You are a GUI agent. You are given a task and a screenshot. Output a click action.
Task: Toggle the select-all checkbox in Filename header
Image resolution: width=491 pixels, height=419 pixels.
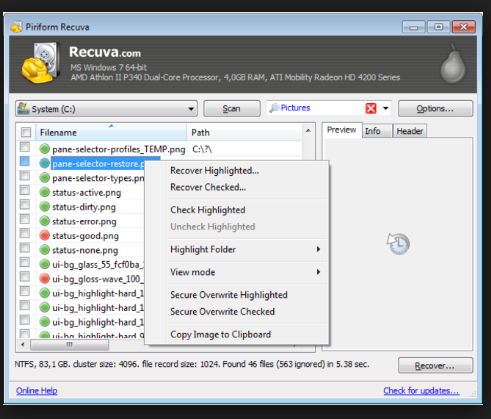tap(26, 132)
